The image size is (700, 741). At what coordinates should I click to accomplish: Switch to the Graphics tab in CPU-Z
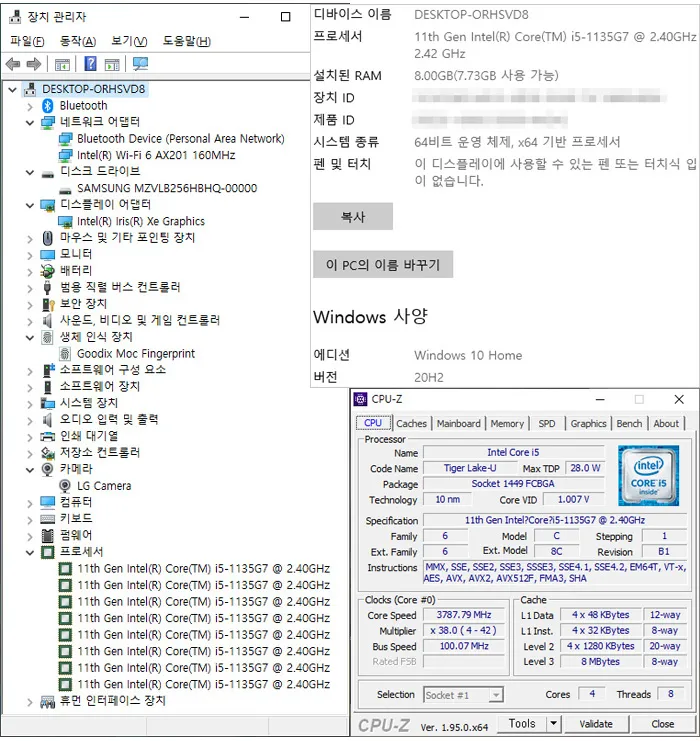(588, 423)
